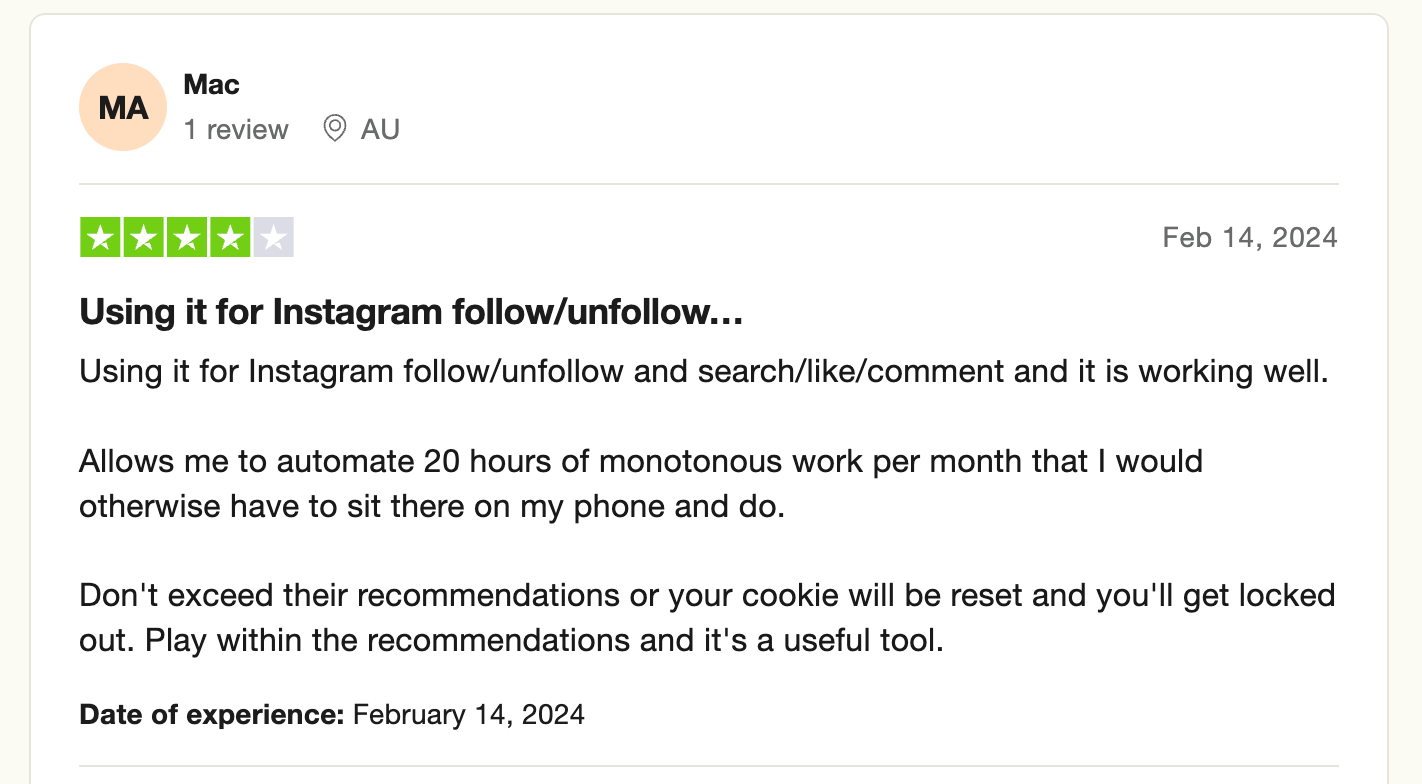
Task: Click the location pin icon
Action: (x=335, y=128)
